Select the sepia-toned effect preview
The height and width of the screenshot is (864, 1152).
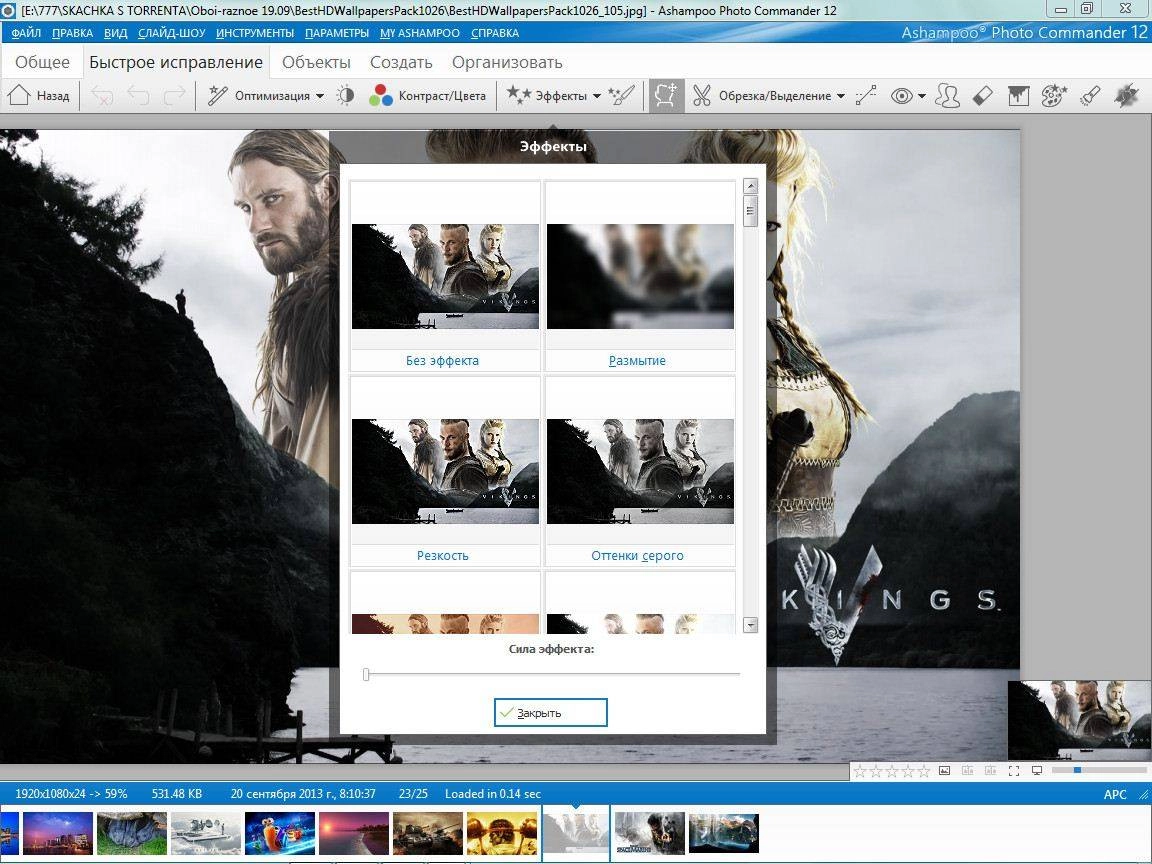point(445,603)
